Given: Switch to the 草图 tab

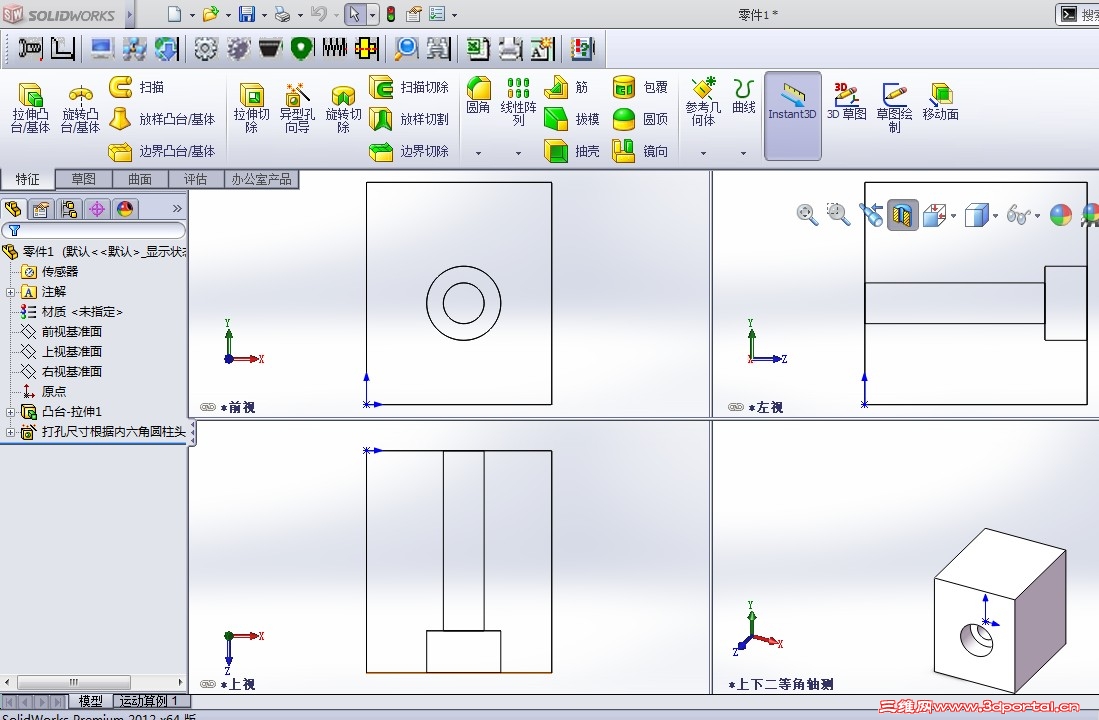Looking at the screenshot, I should click(83, 179).
